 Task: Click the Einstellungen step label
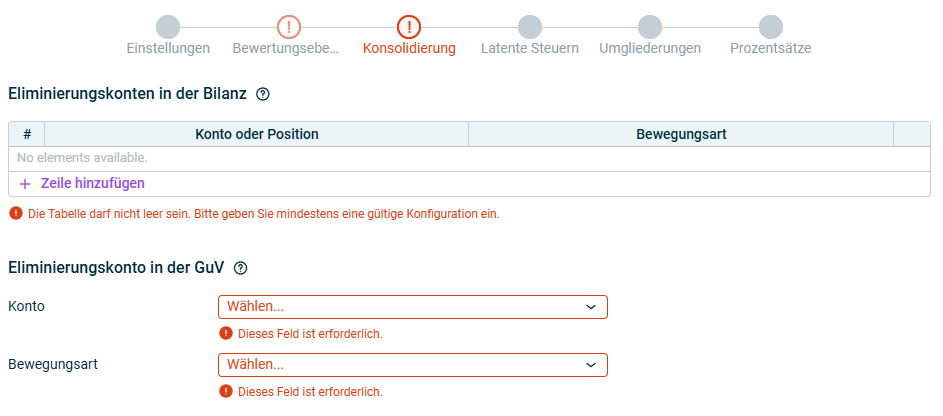[x=168, y=48]
